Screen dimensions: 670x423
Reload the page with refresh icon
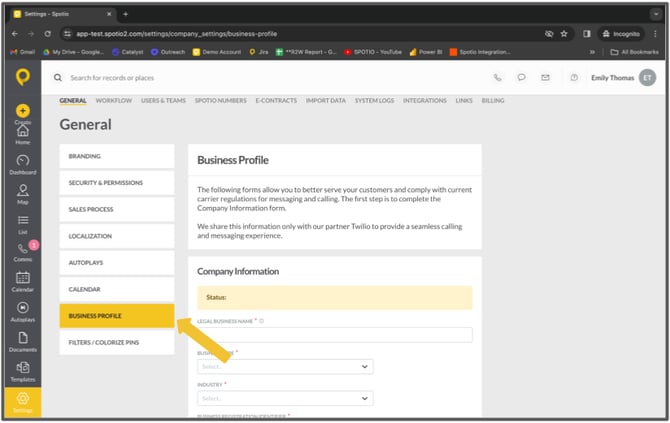(x=47, y=34)
